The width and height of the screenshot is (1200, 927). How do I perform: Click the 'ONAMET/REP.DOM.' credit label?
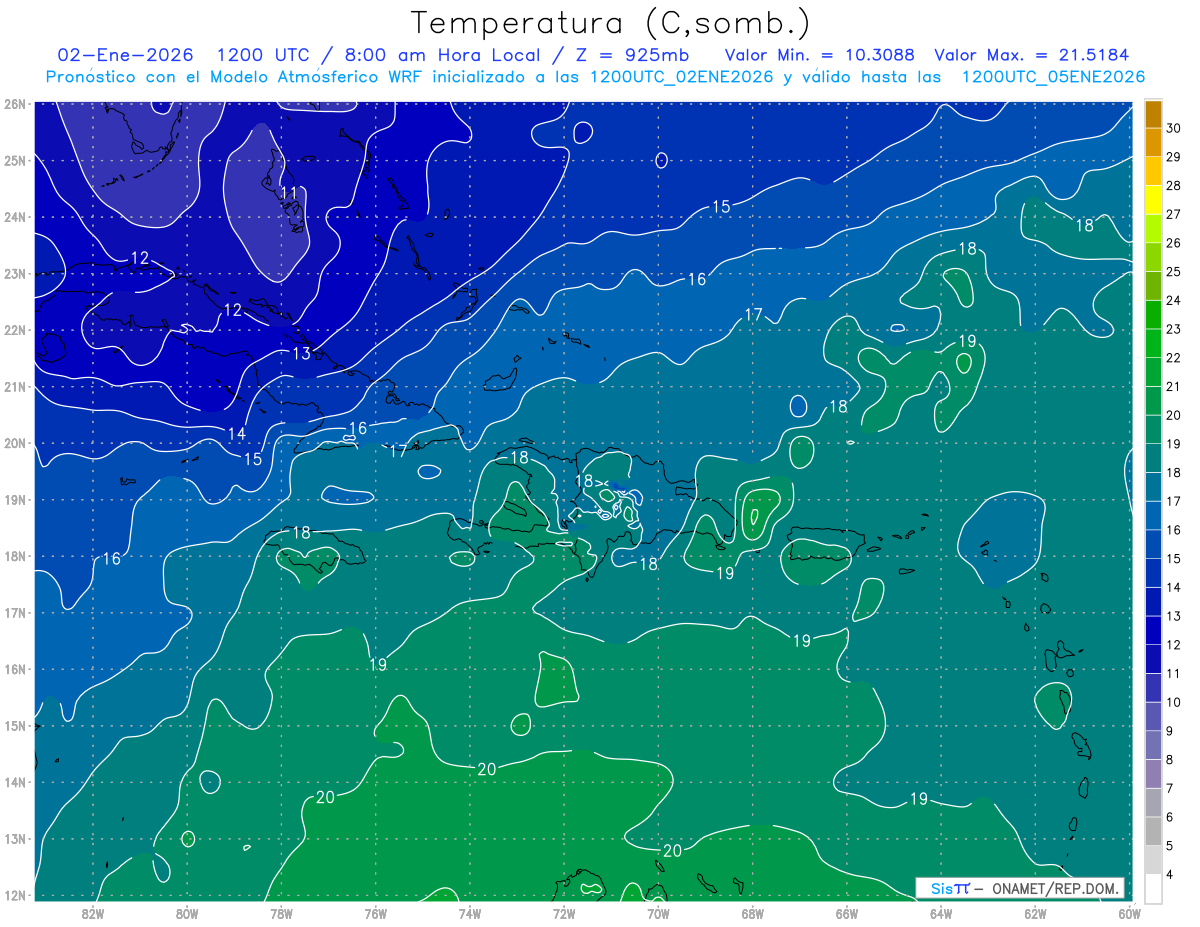click(1055, 888)
